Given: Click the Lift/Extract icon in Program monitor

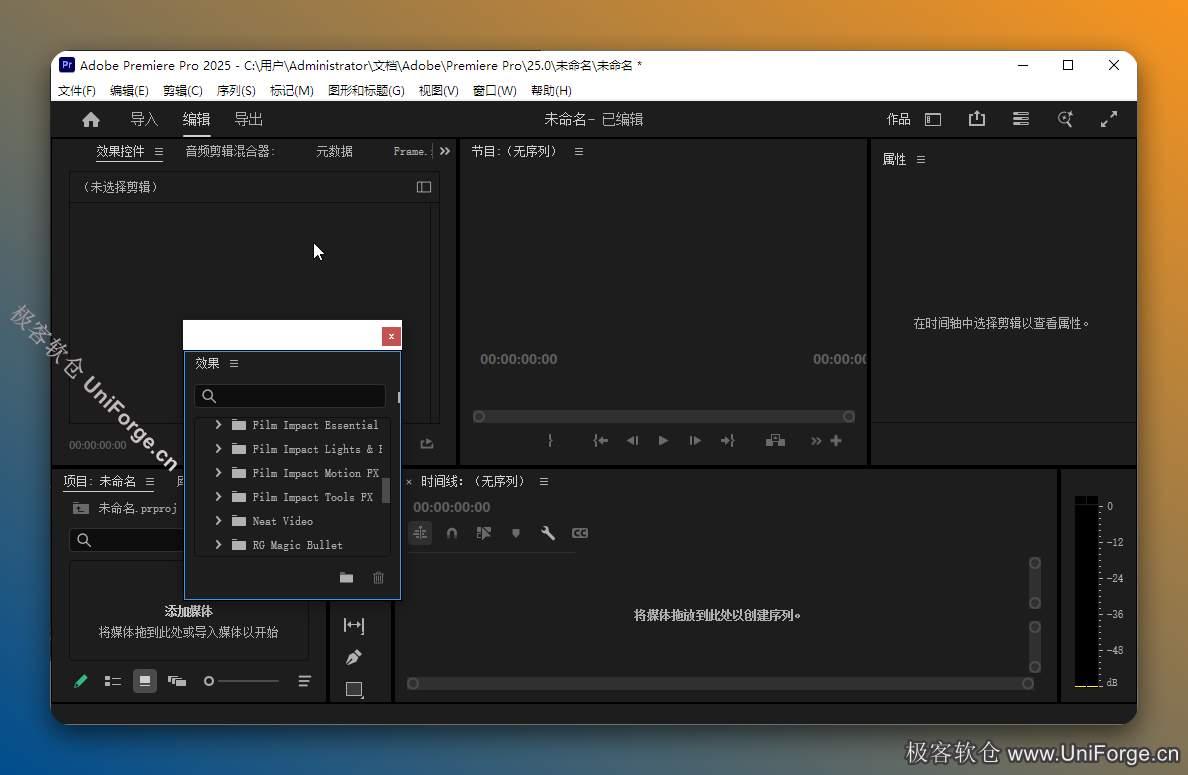Looking at the screenshot, I should tap(775, 441).
